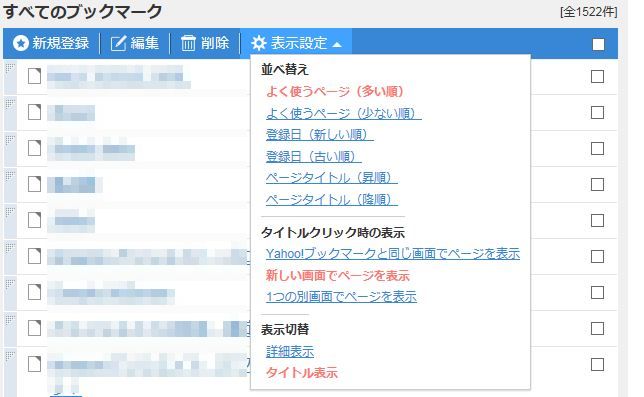
Task: Click the ninth bookmark row page icon
Action: 34,364
